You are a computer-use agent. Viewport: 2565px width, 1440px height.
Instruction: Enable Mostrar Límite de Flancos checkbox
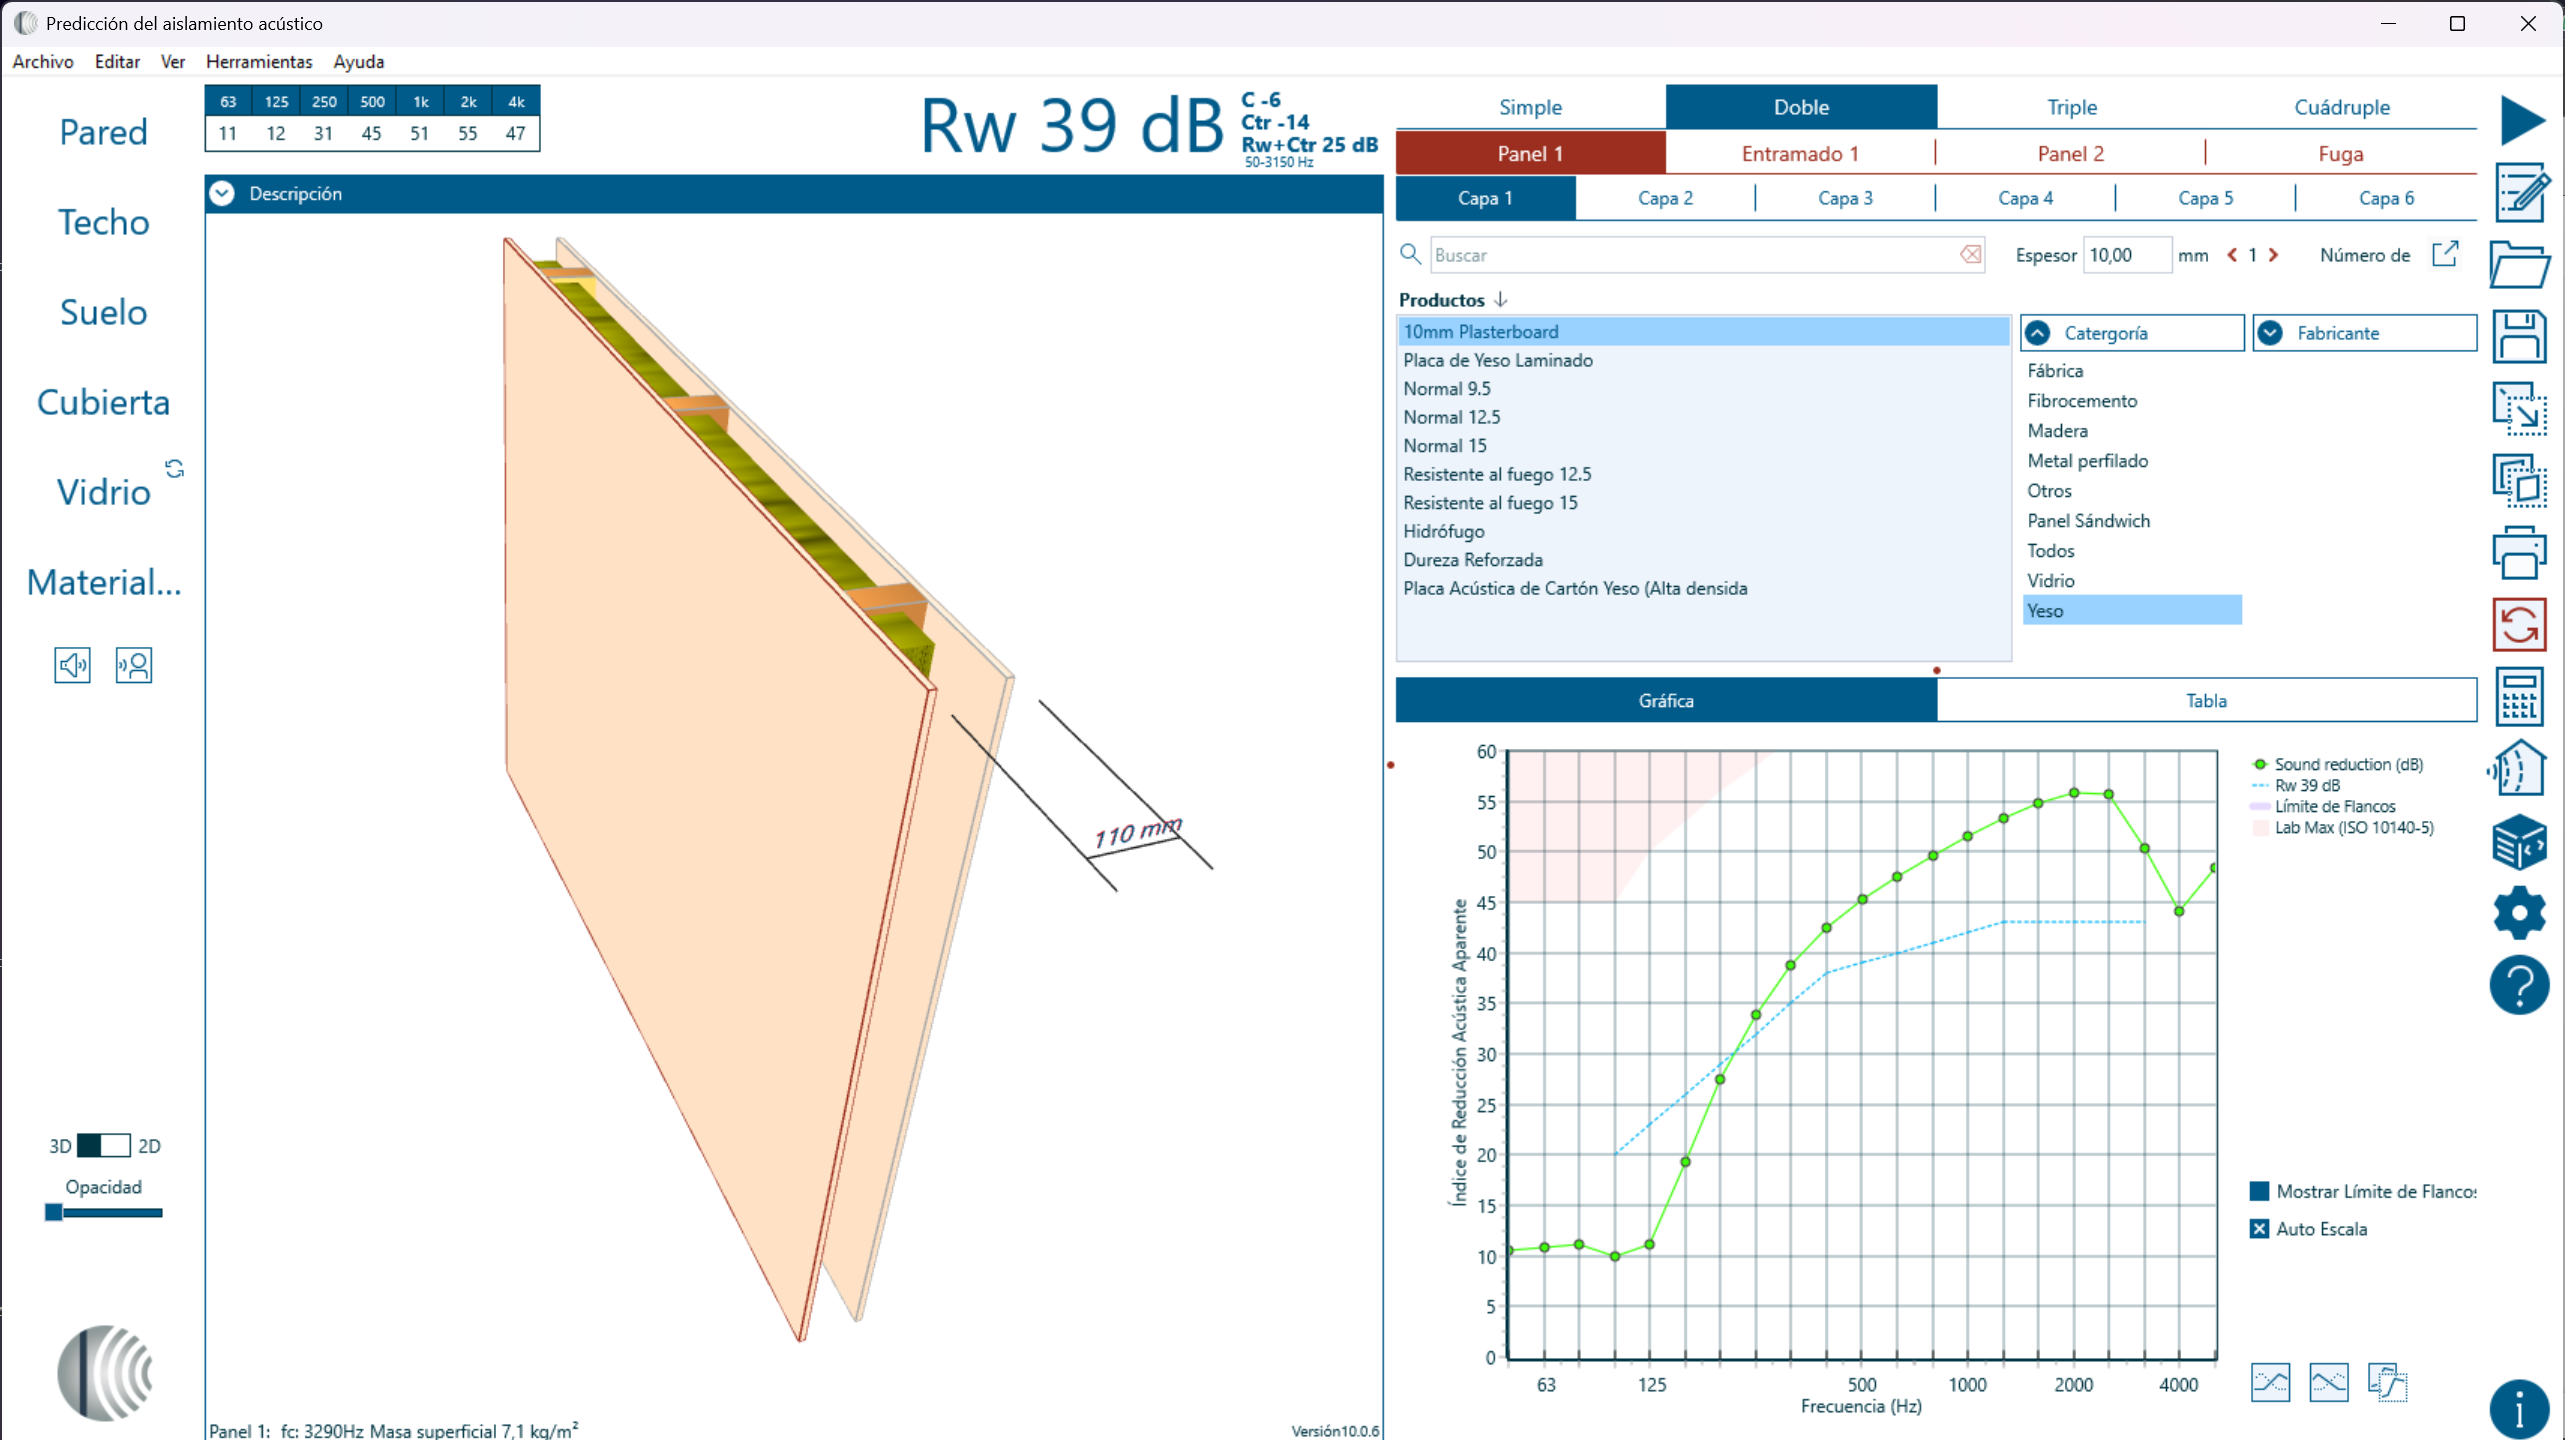(x=2259, y=1191)
